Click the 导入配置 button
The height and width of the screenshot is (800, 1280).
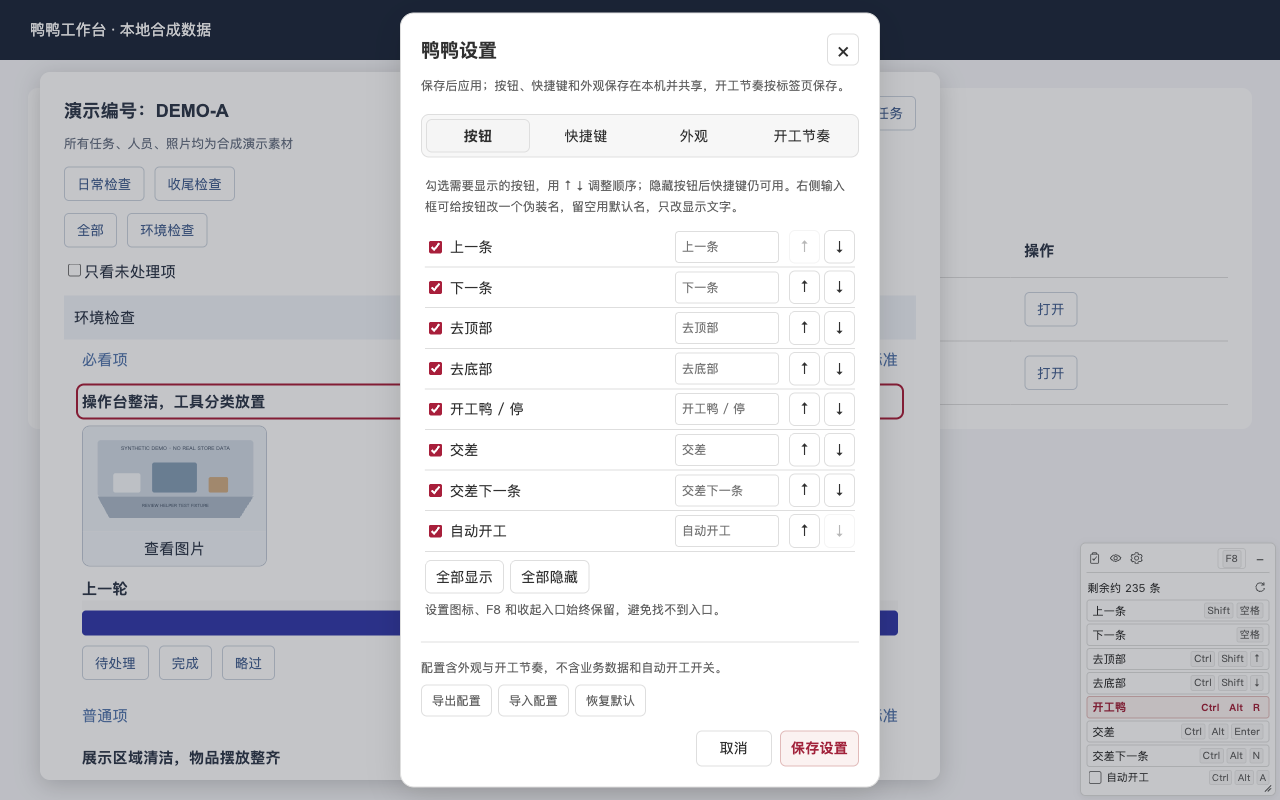coord(533,700)
